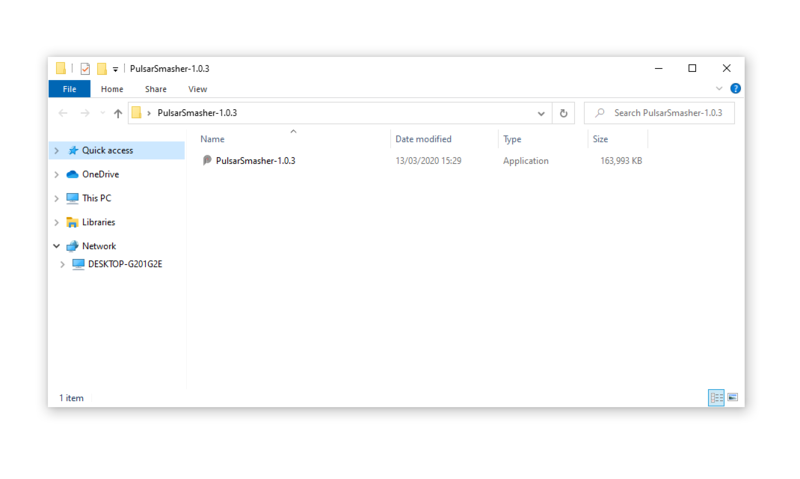Select Quick access in navigation pane
This screenshot has width=800, height=479.
pos(108,150)
